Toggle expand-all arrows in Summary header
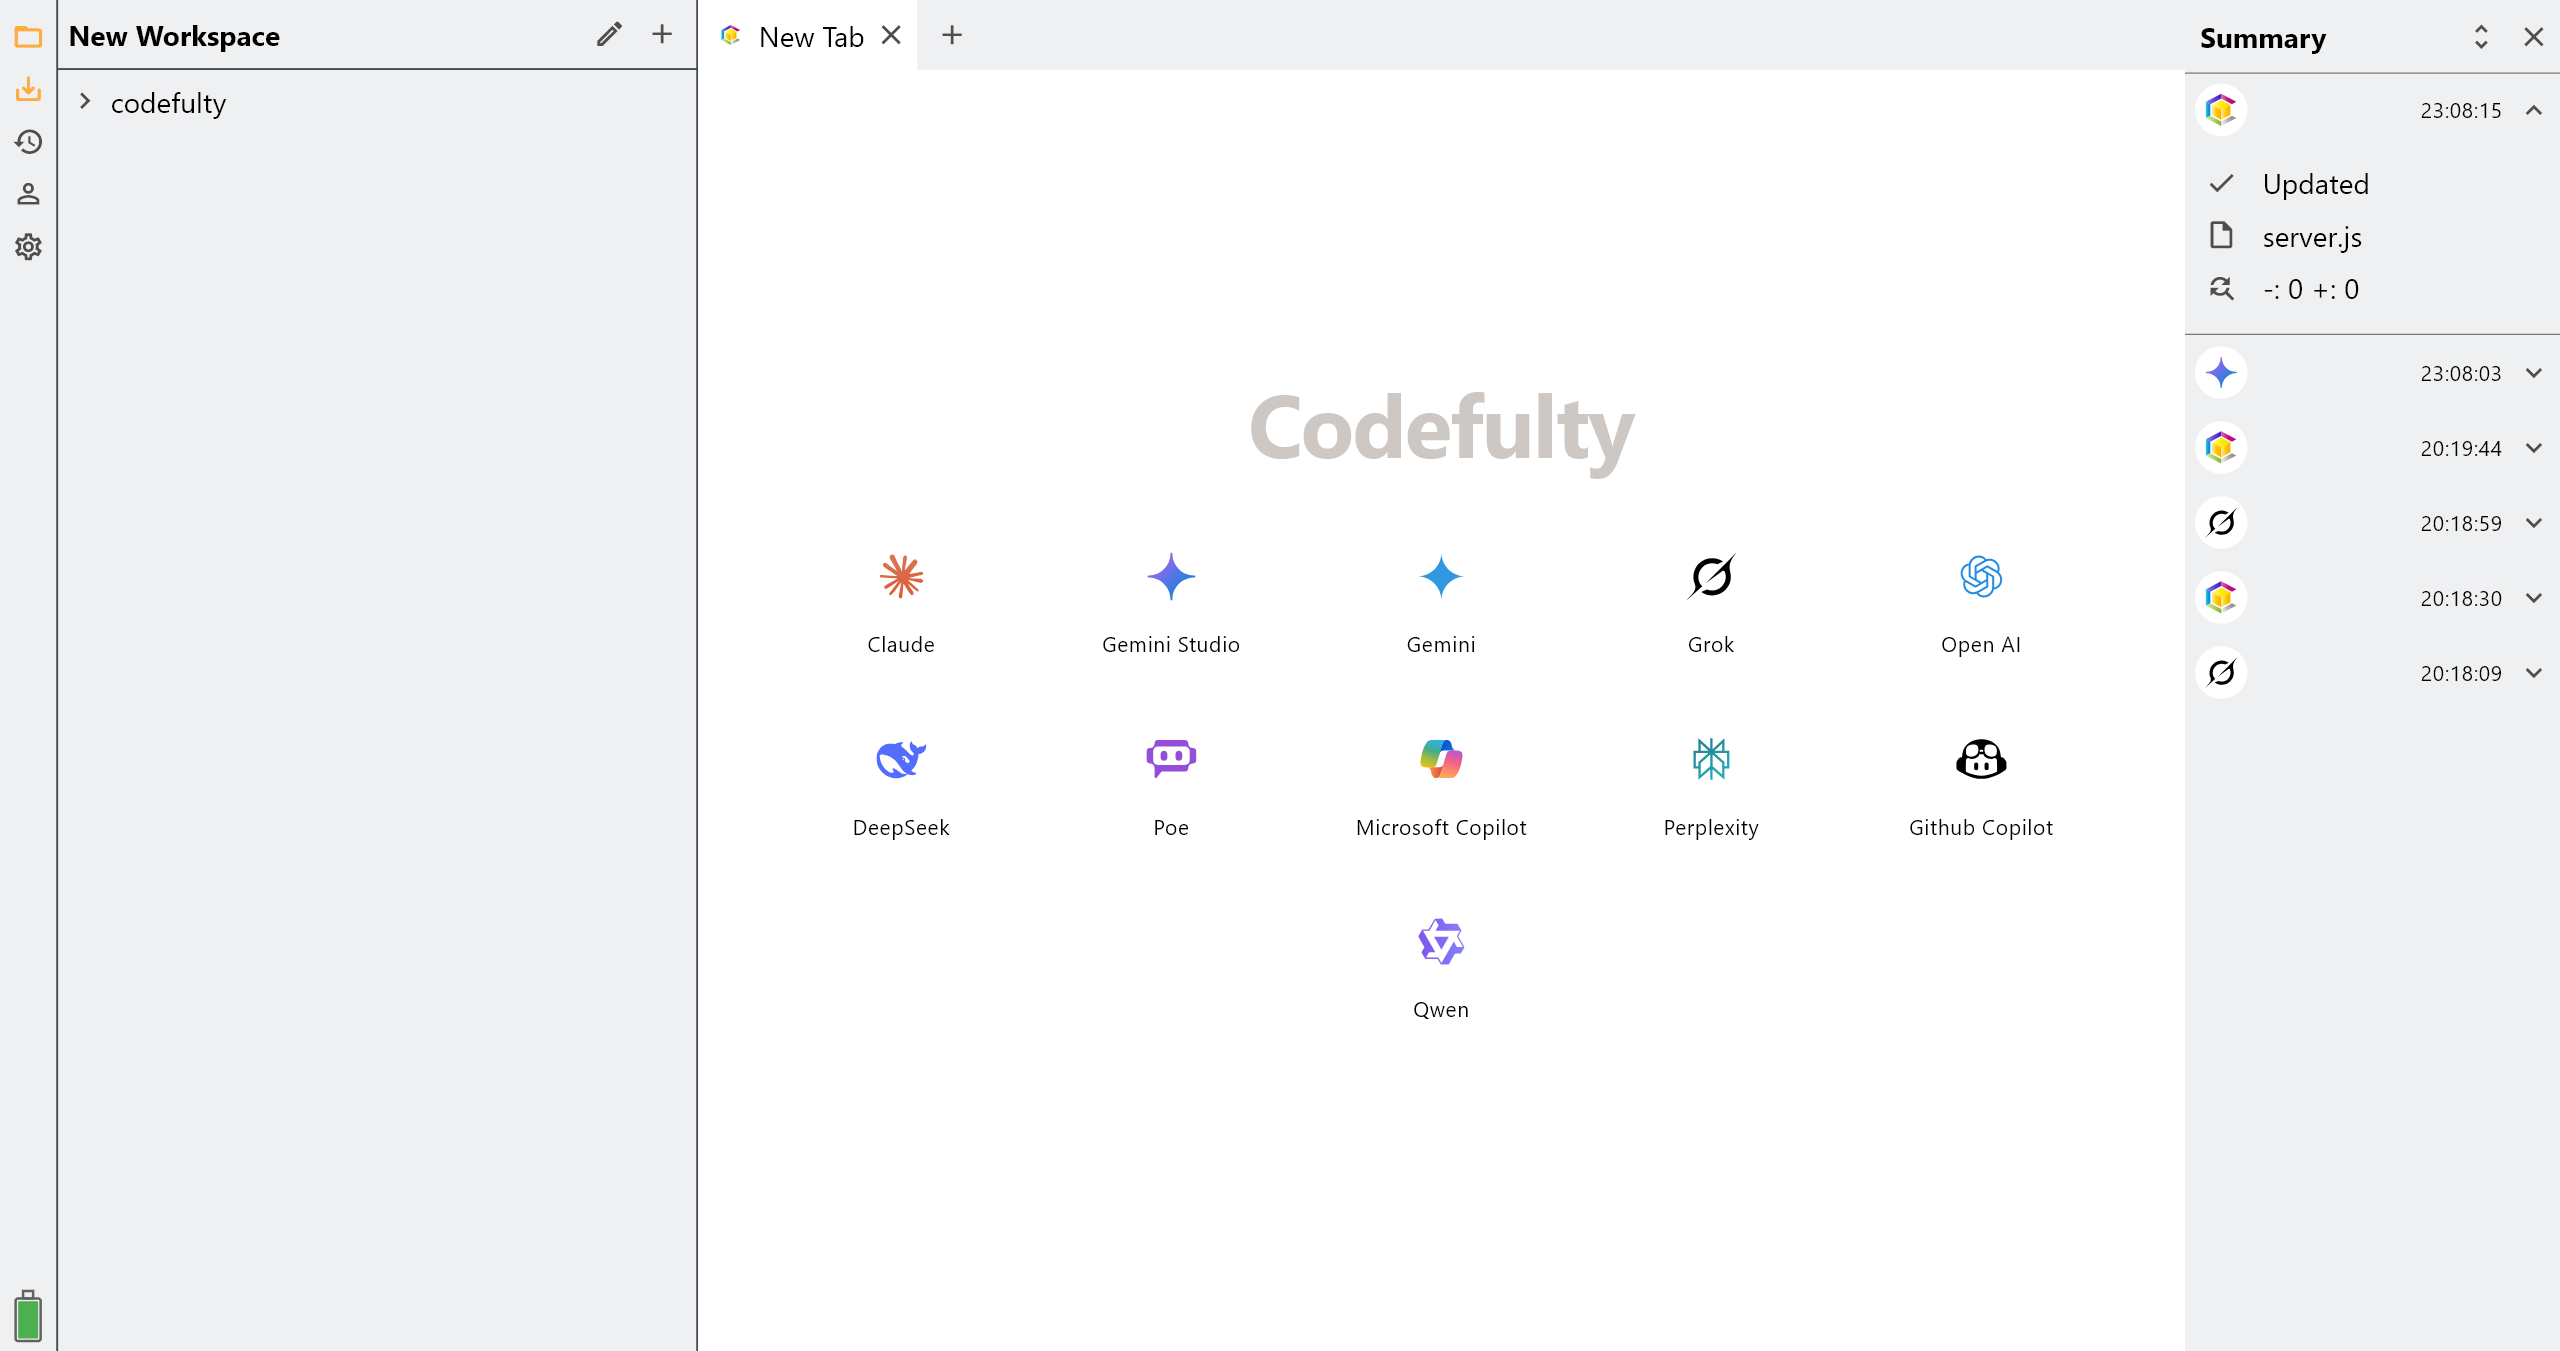Screen dimensions: 2560x1351 coord(2481,37)
